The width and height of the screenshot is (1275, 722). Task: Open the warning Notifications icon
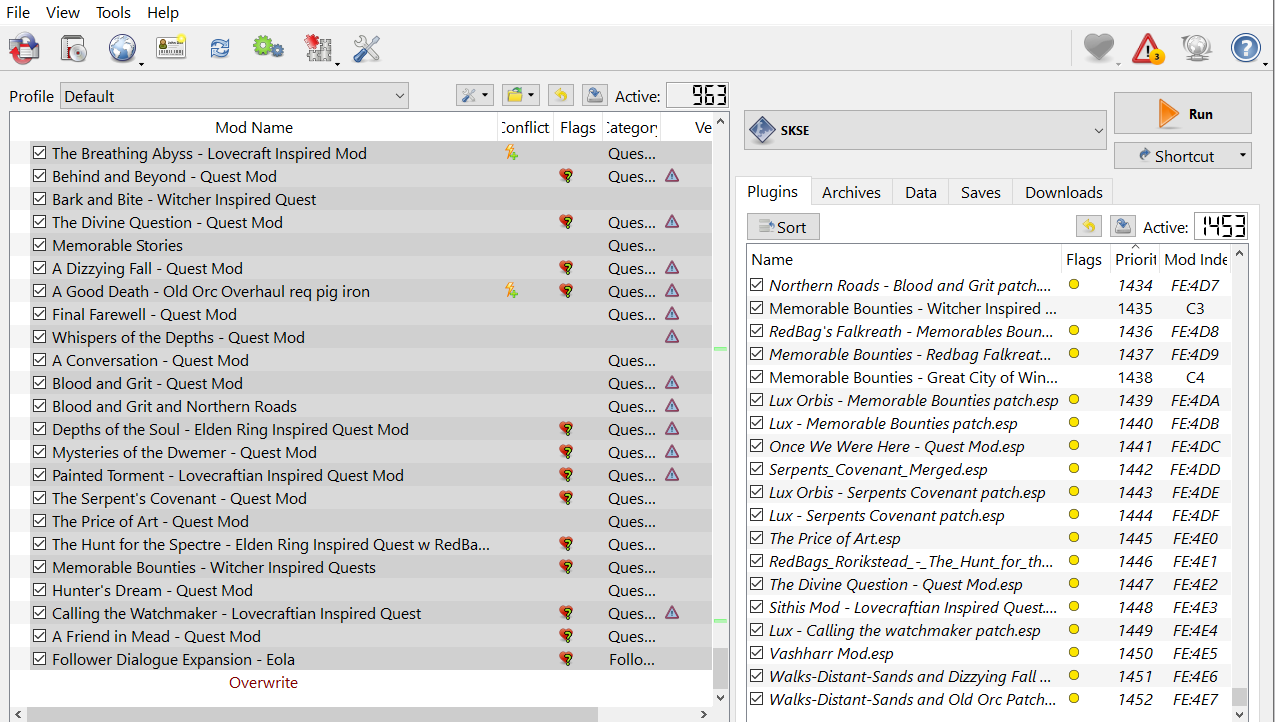point(1147,48)
